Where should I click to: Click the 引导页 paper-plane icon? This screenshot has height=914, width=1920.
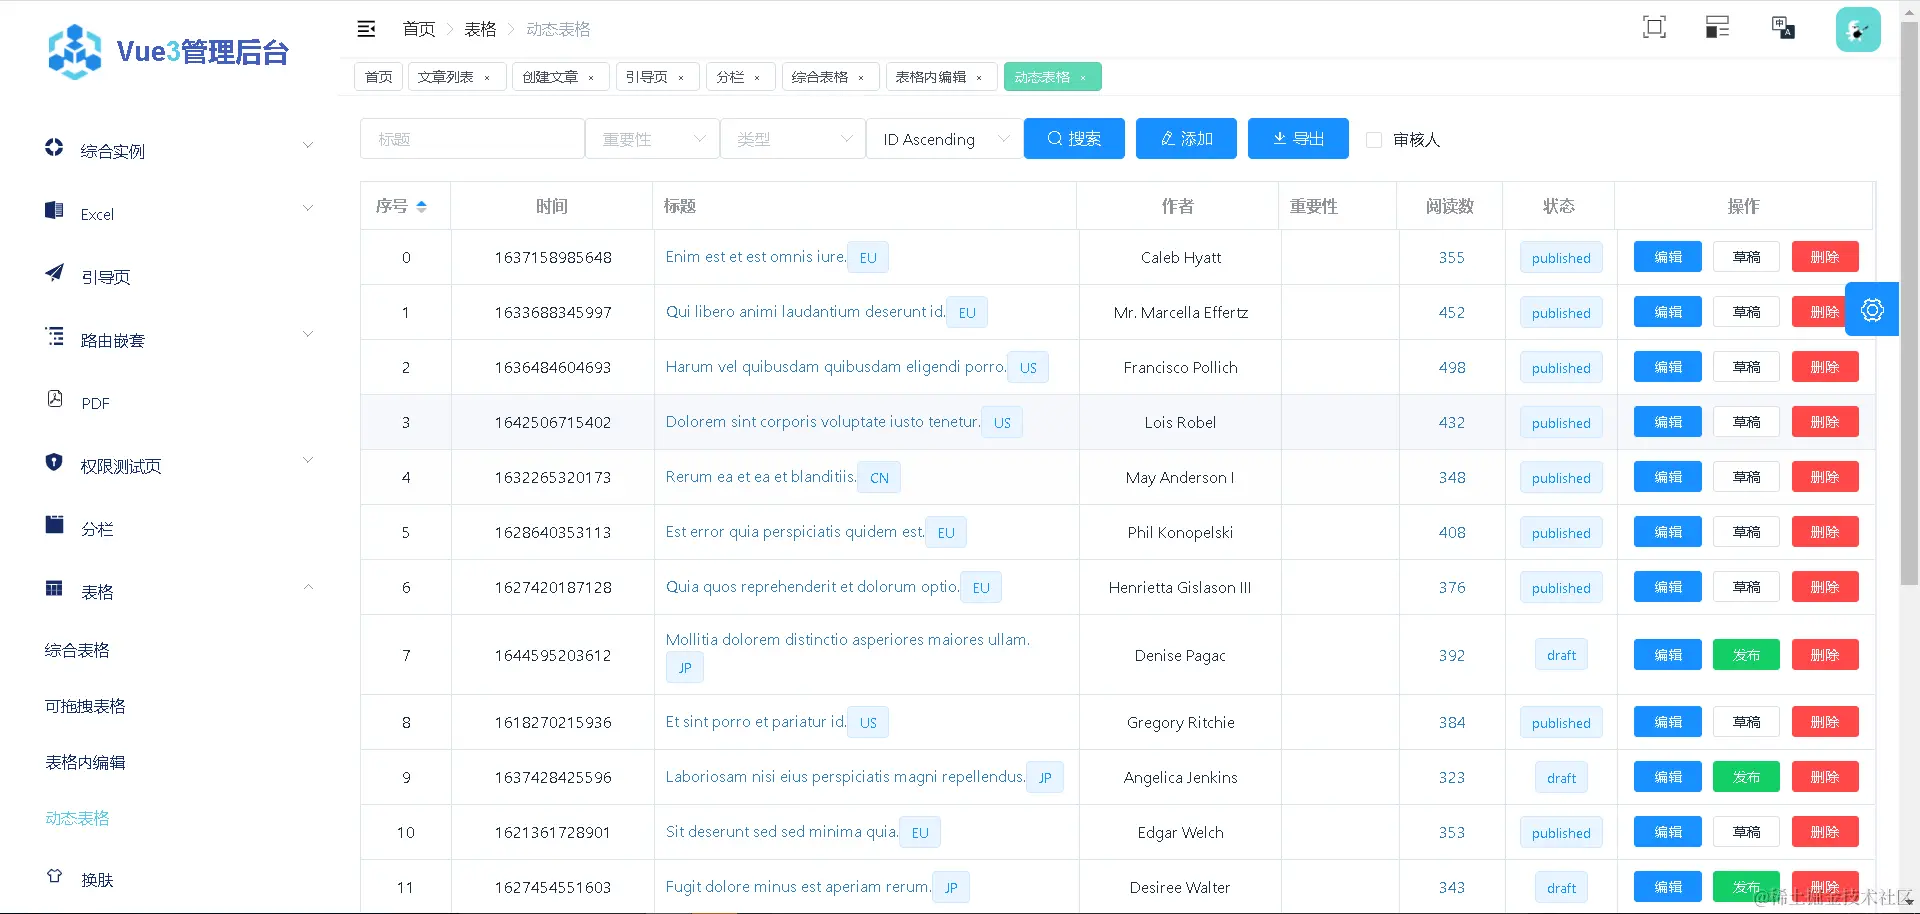(54, 273)
